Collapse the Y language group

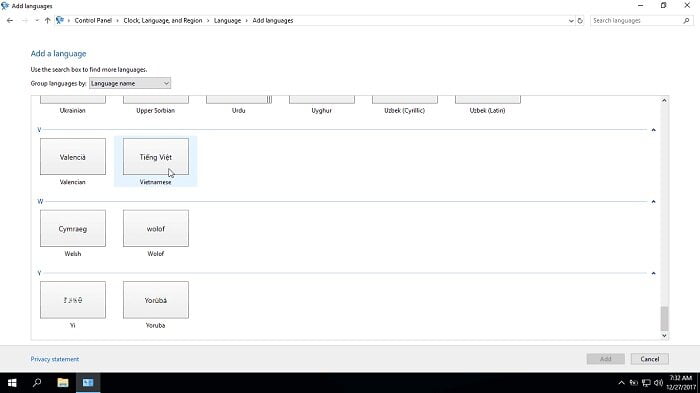(653, 273)
